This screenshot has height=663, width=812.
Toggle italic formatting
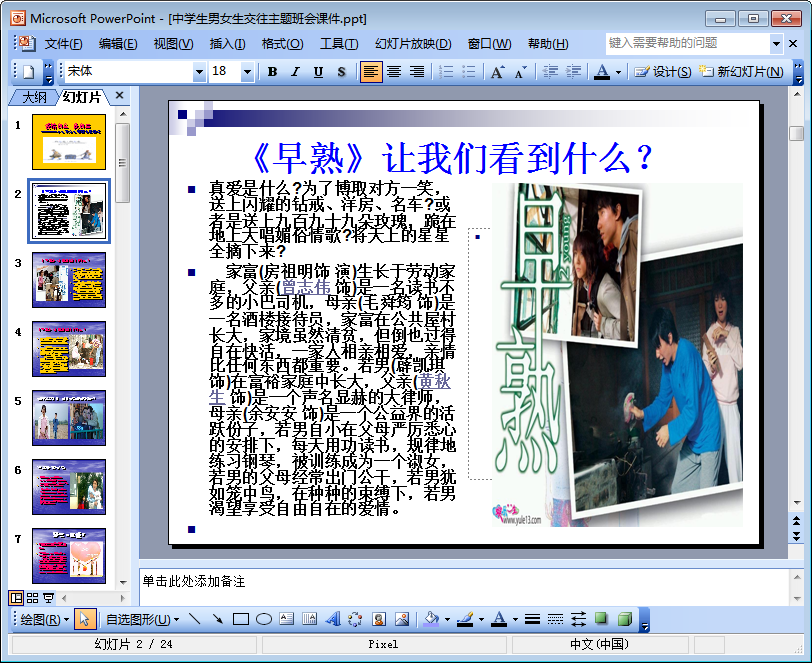pos(295,72)
